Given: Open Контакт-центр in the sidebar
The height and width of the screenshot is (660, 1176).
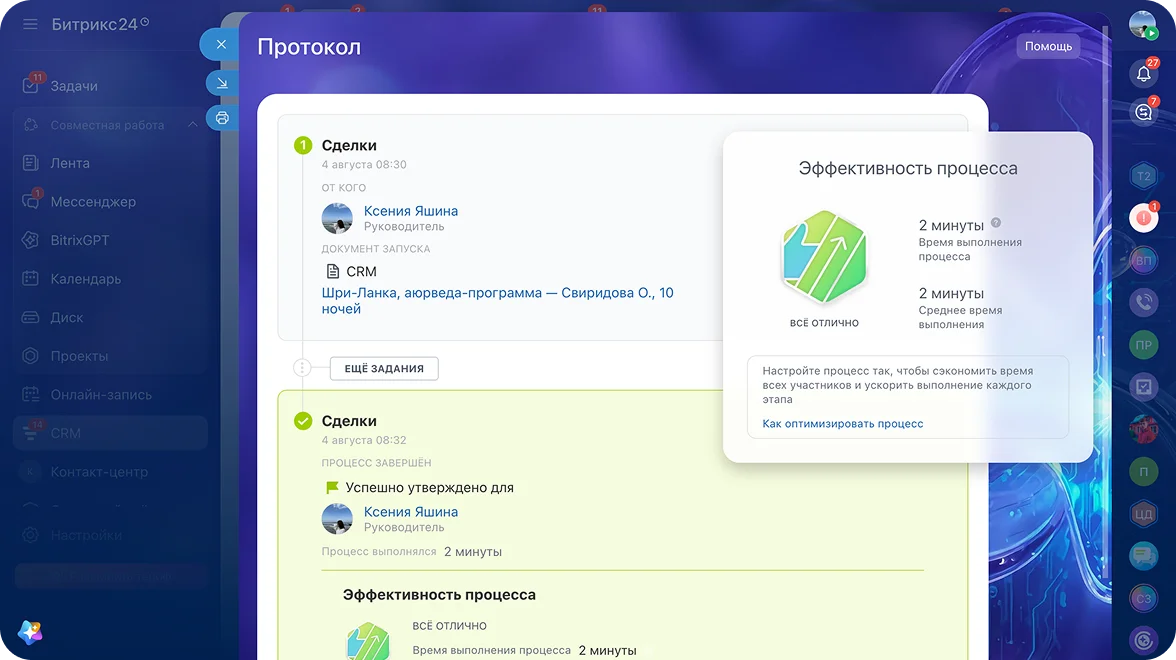Looking at the screenshot, I should (99, 472).
